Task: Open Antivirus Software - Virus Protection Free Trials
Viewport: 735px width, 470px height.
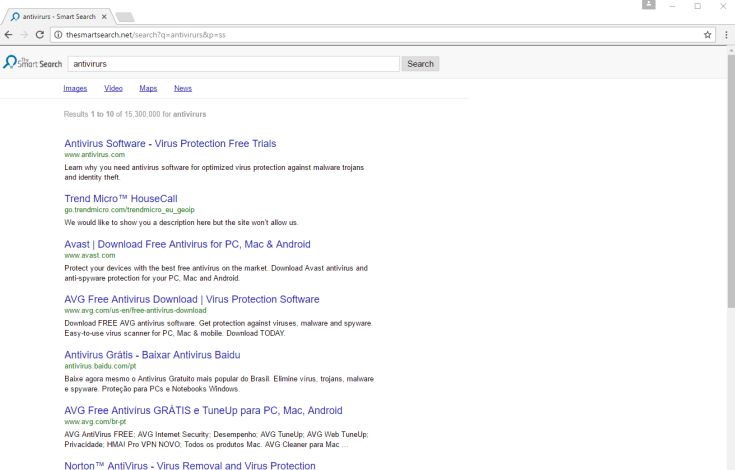Action: [x=170, y=143]
